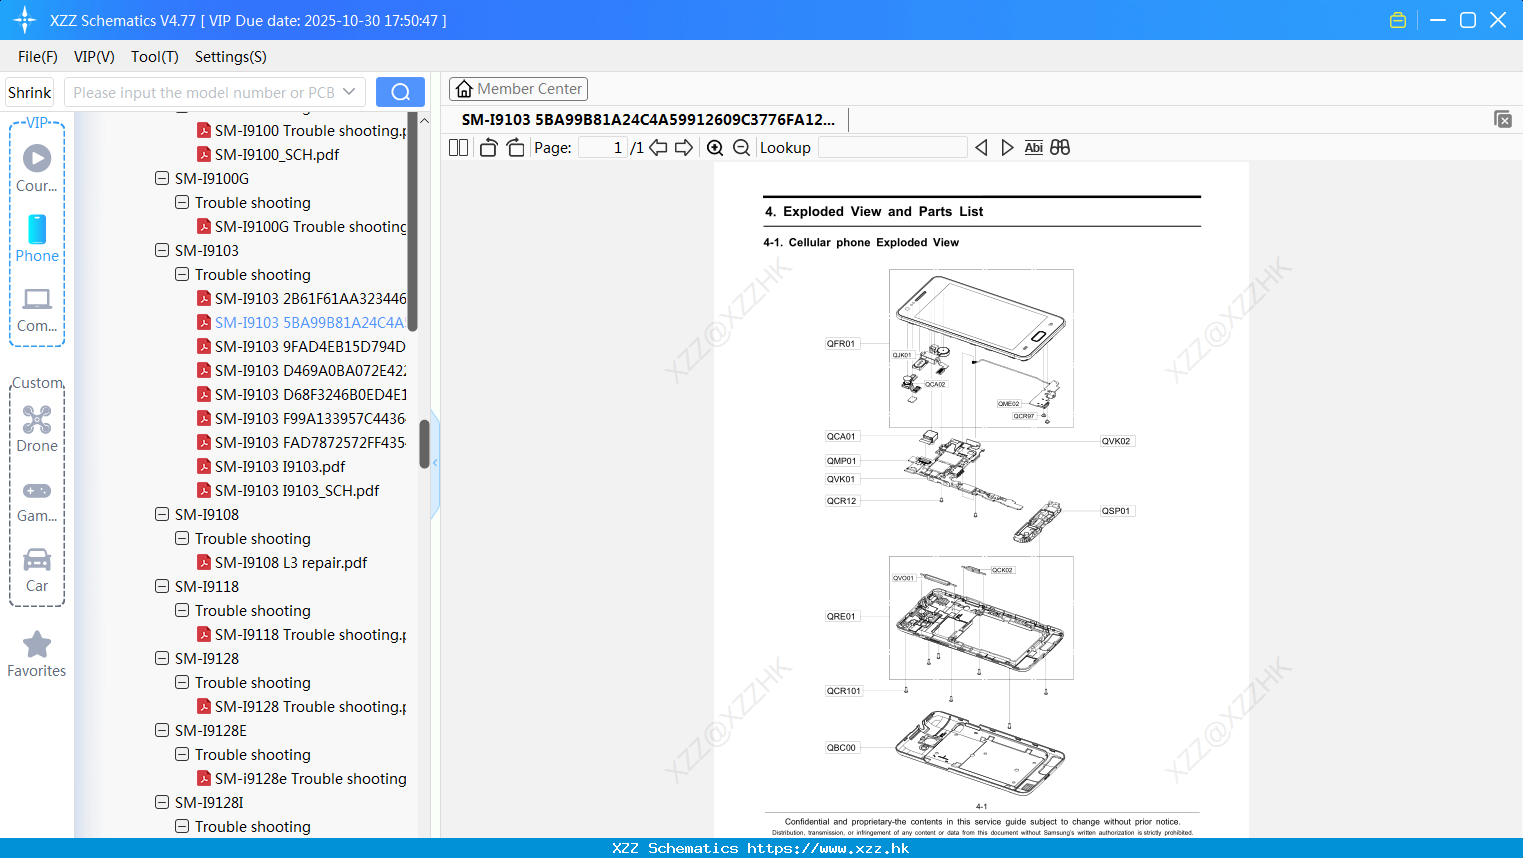Toggle Abi whole-word match option
The image size is (1523, 858).
[x=1034, y=147]
